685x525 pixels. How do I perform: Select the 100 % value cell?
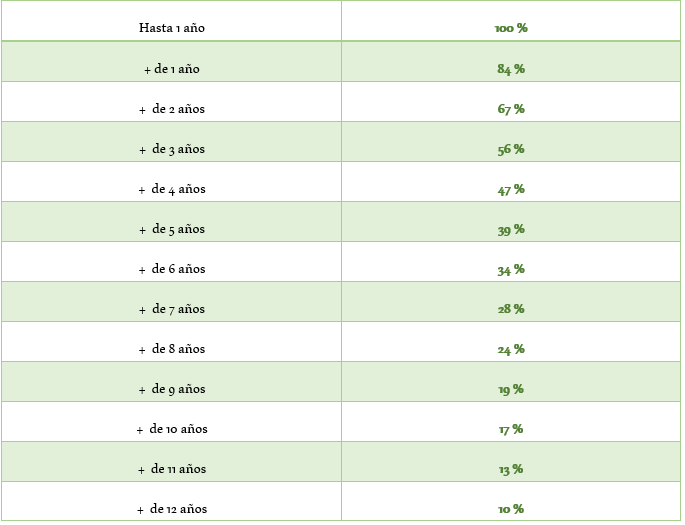coord(510,28)
